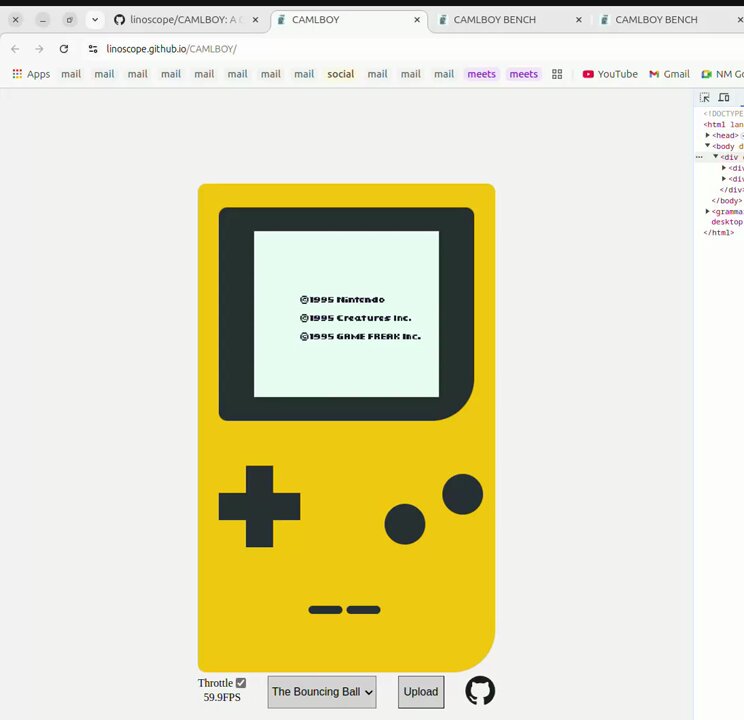This screenshot has width=744, height=720.
Task: Open the YouTube bookmark
Action: click(x=610, y=74)
